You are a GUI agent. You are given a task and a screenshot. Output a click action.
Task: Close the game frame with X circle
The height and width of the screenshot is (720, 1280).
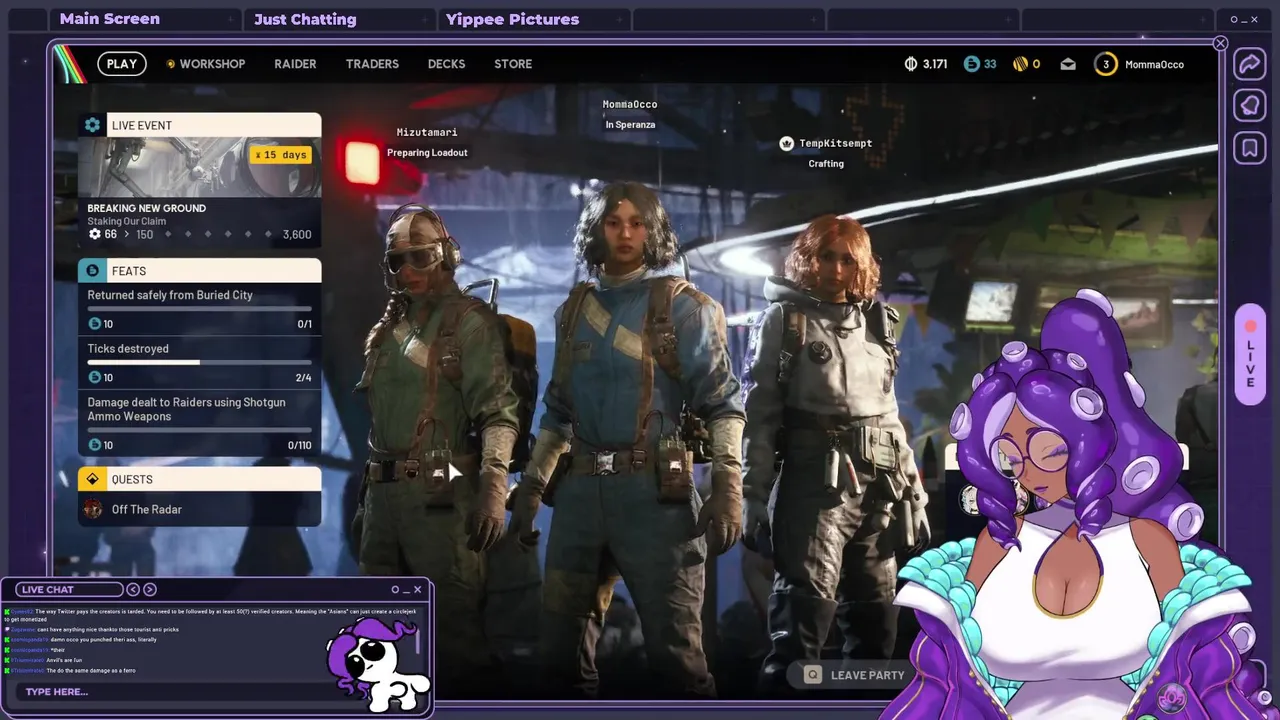[x=1220, y=43]
